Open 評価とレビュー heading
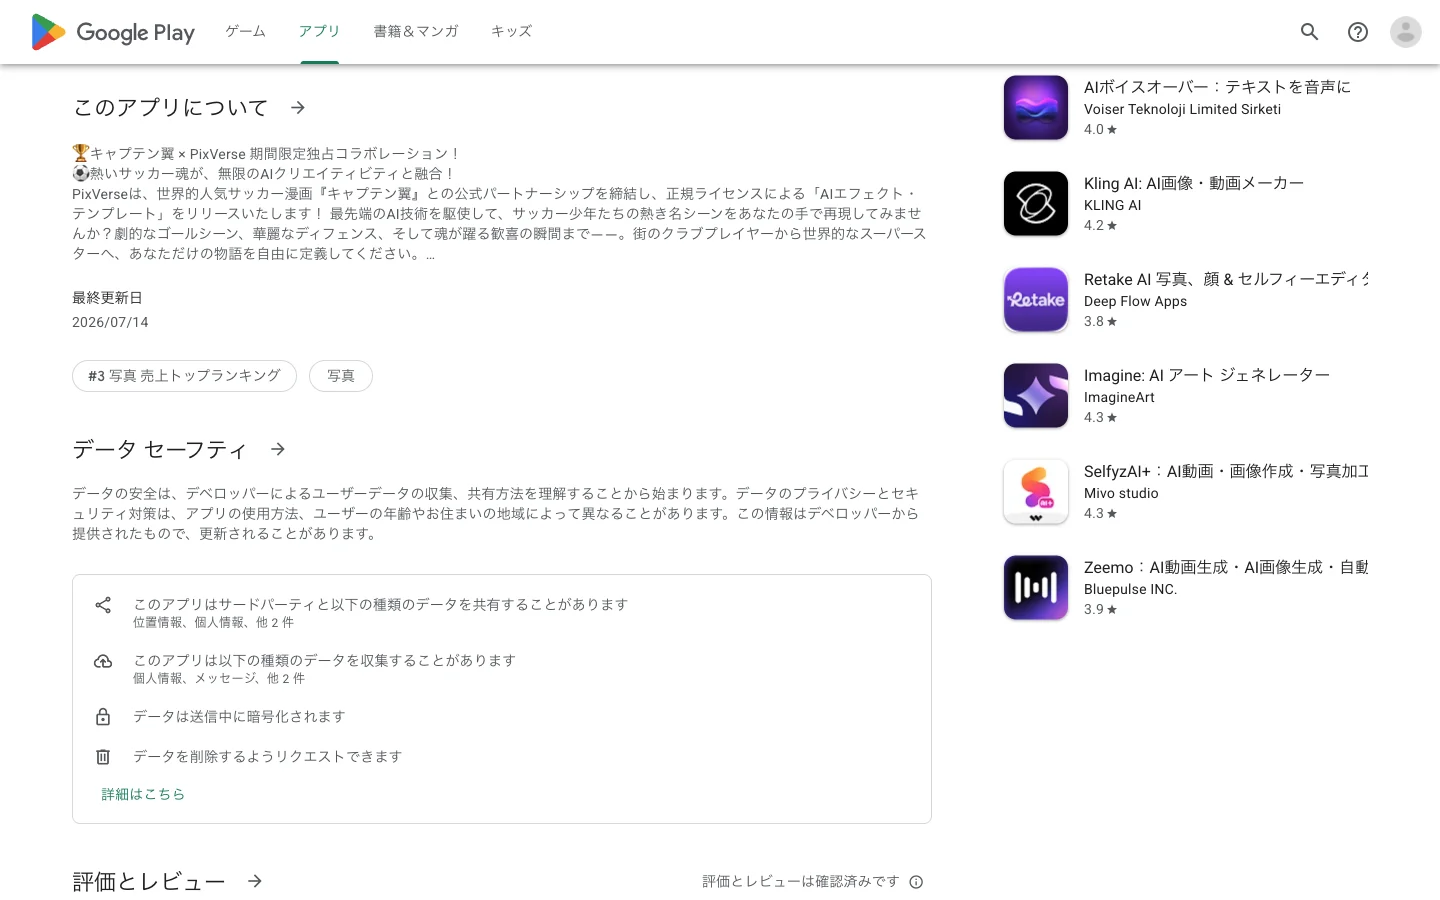1440x900 pixels. tap(149, 881)
